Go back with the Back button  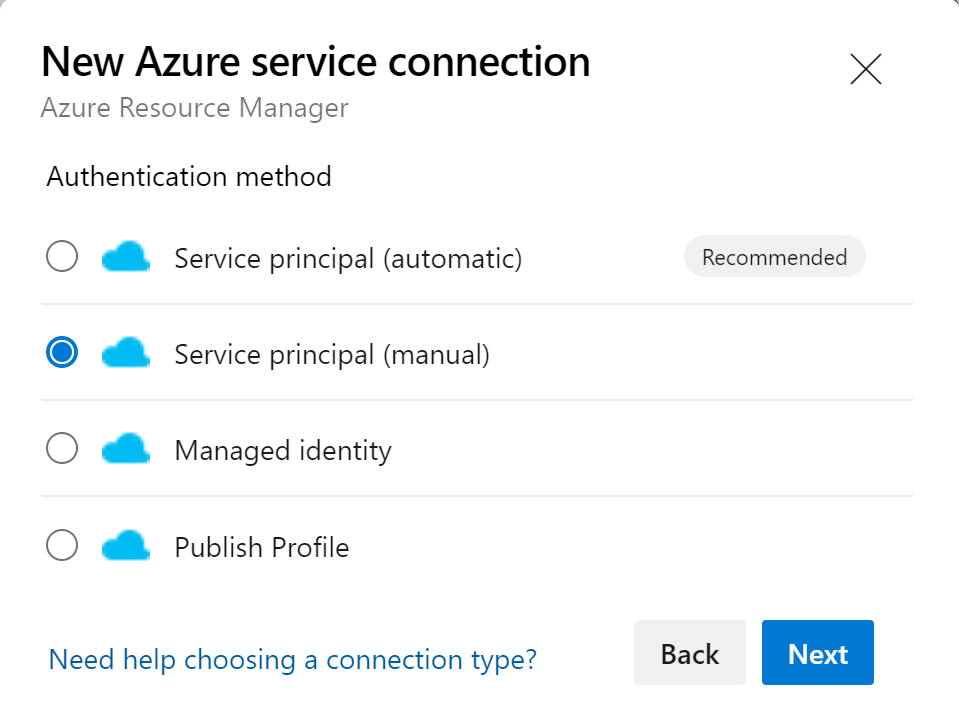coord(690,653)
